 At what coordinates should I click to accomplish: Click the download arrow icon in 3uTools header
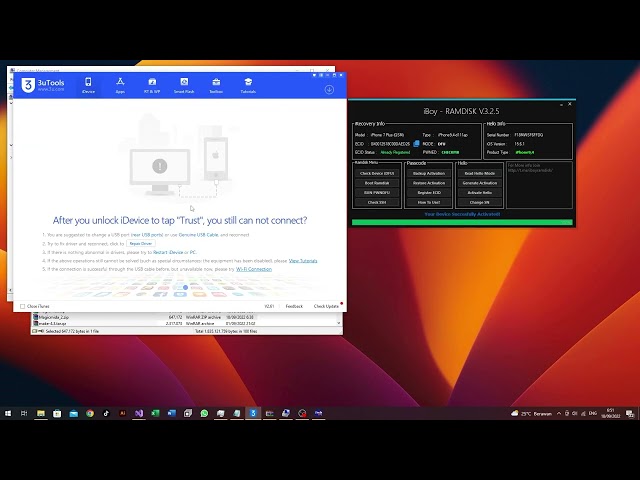[329, 89]
